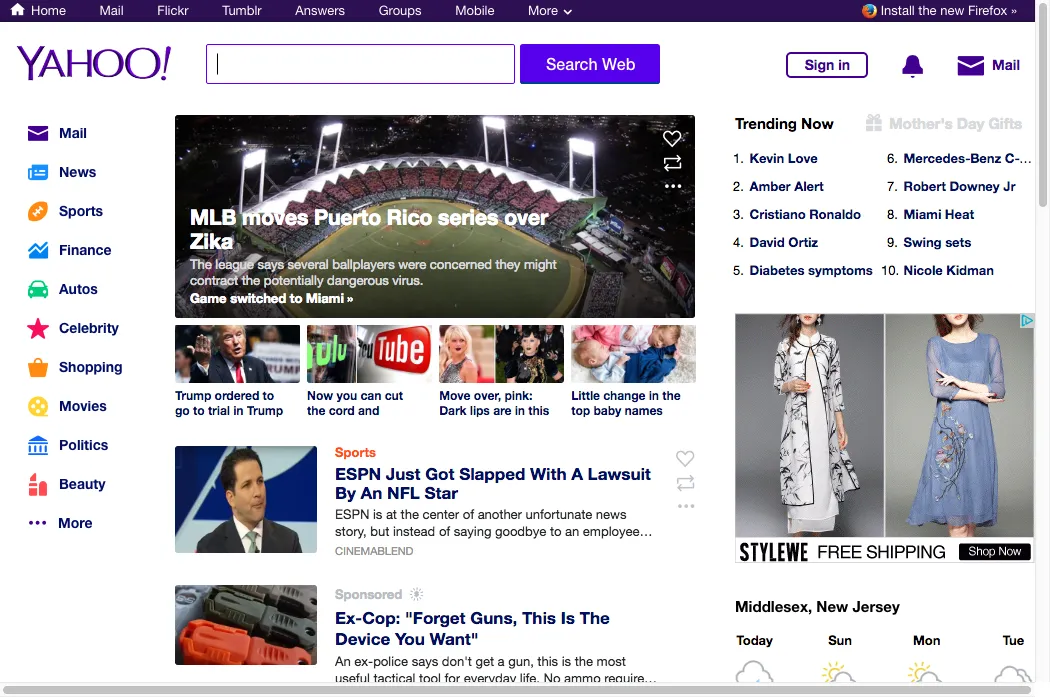Open trending topic David Ortiz

click(783, 243)
